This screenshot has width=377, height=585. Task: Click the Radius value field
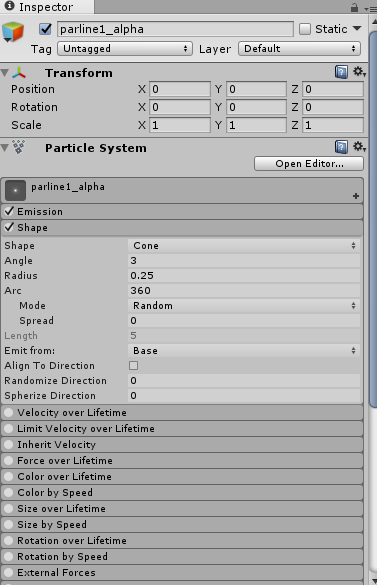coord(244,275)
